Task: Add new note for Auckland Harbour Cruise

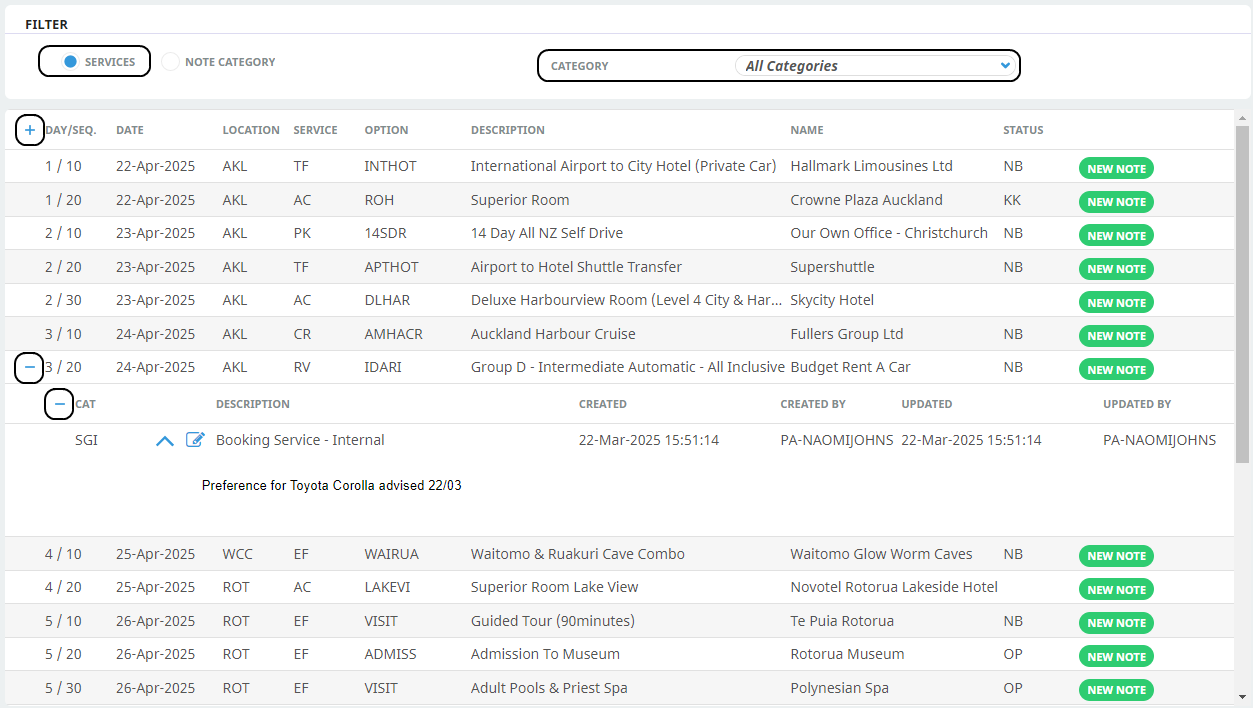Action: coord(1116,336)
